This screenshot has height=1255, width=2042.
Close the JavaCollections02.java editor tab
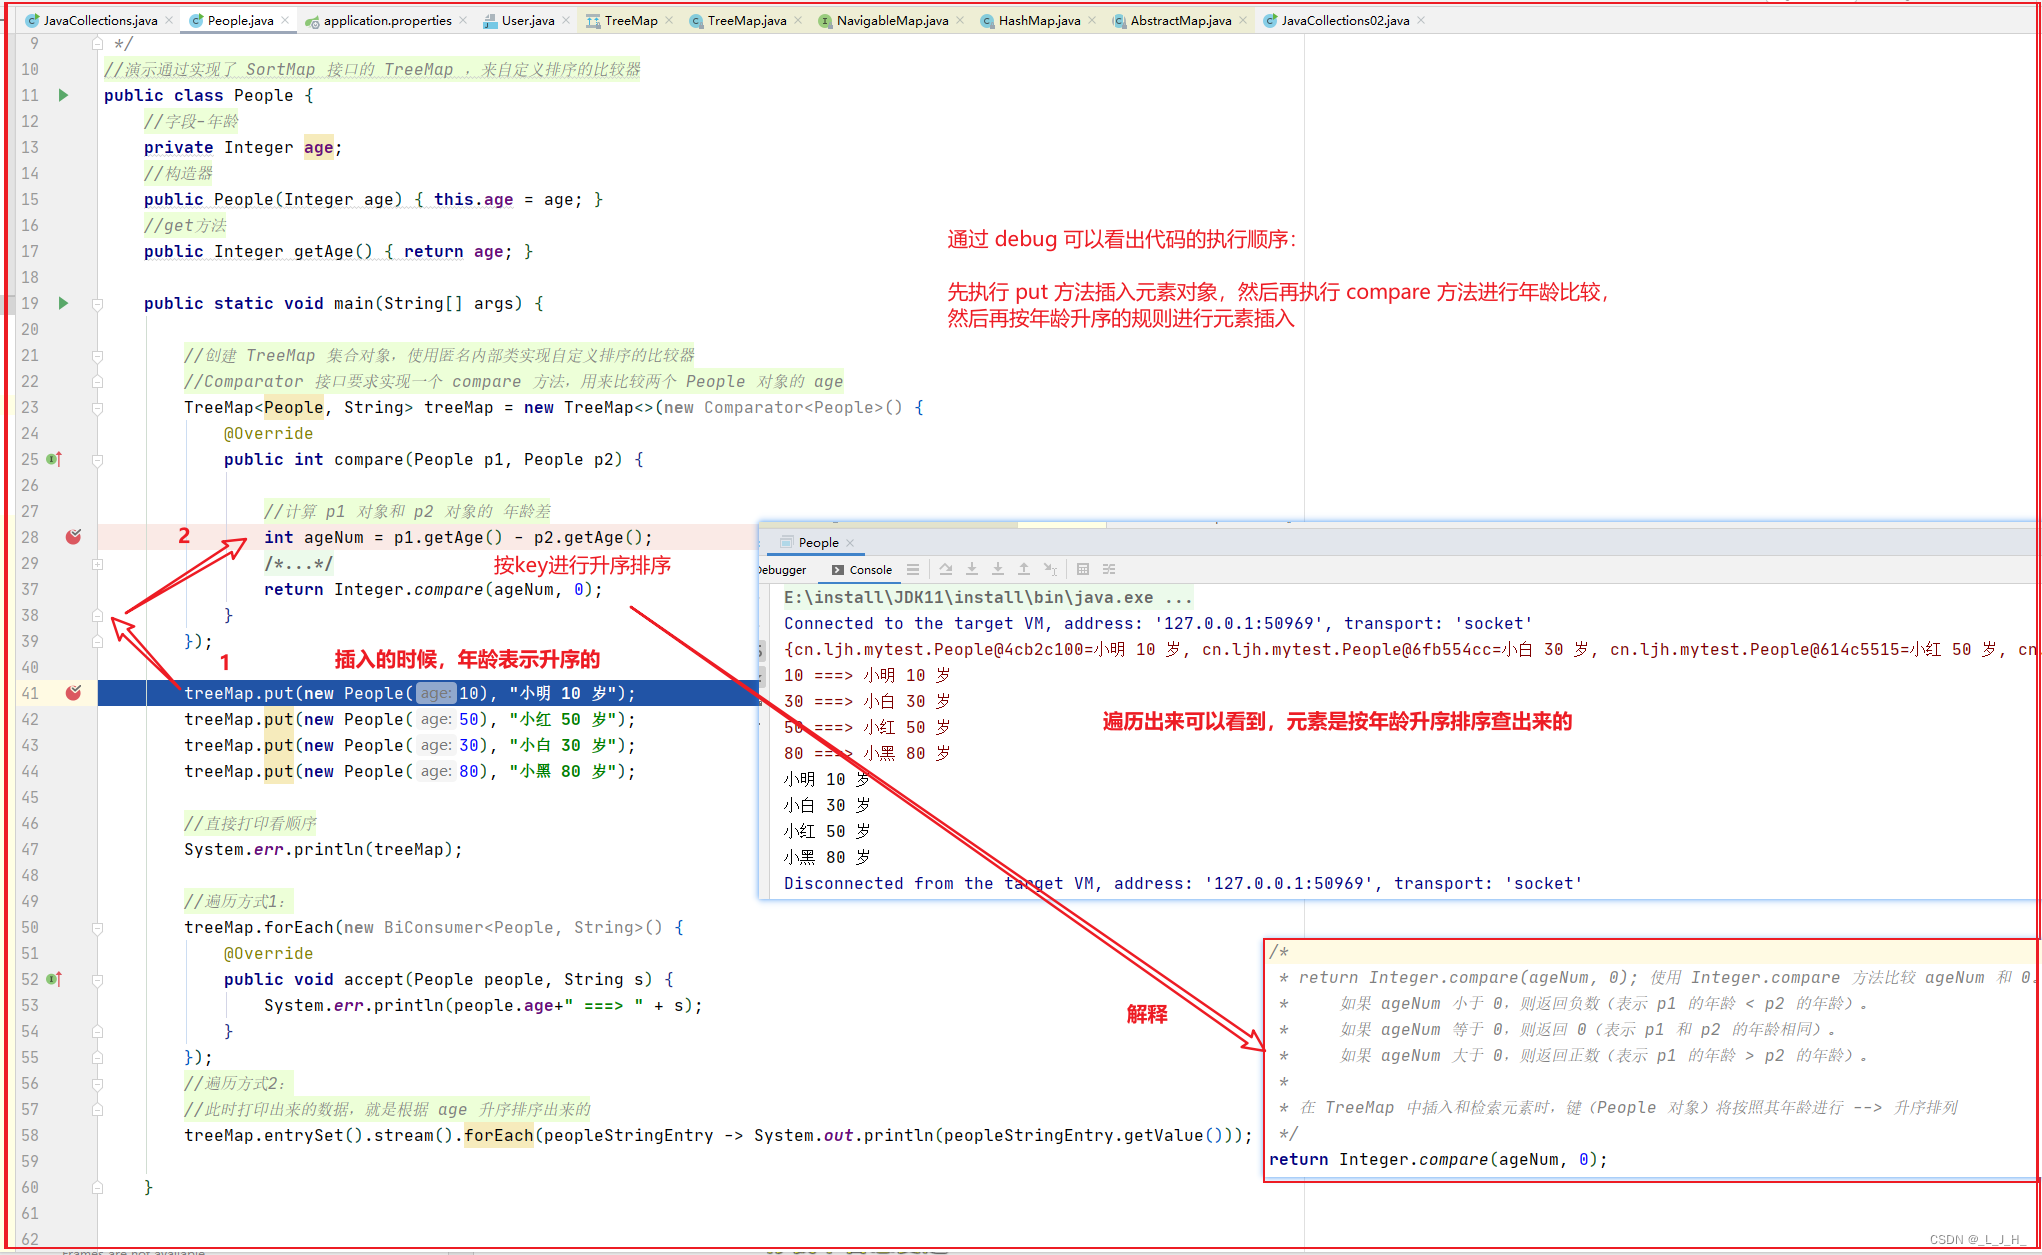[x=1421, y=20]
